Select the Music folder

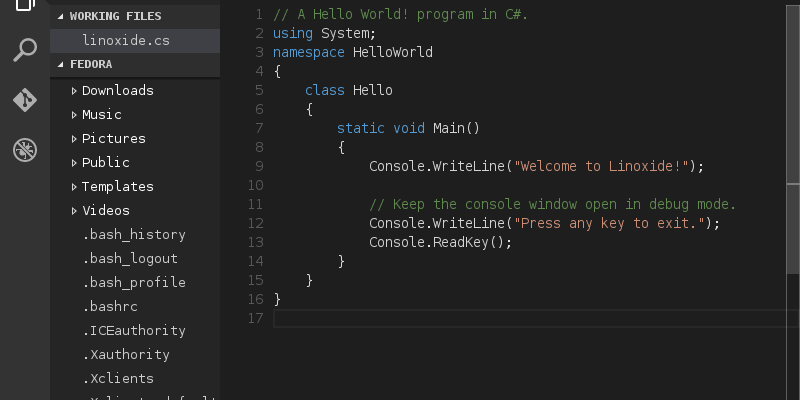click(x=102, y=115)
